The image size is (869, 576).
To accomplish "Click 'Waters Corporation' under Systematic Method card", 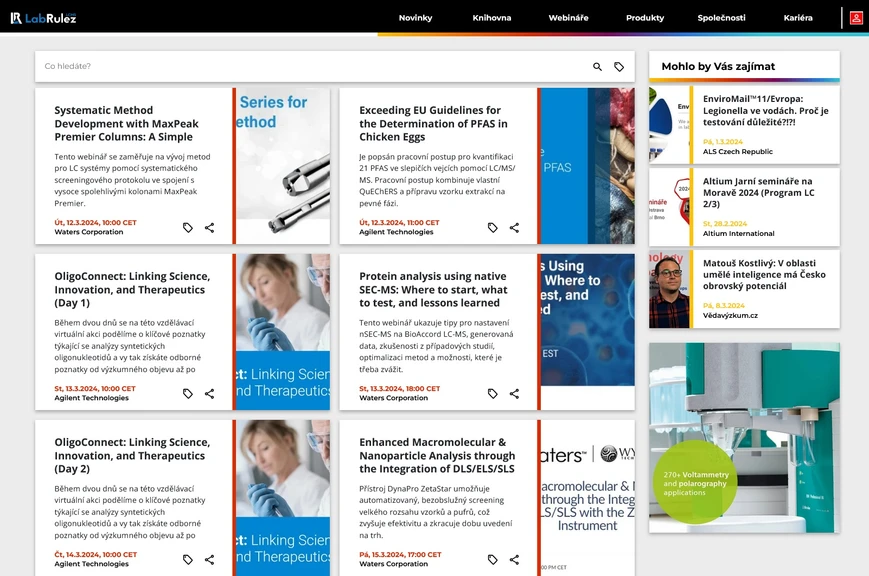I will [x=89, y=232].
